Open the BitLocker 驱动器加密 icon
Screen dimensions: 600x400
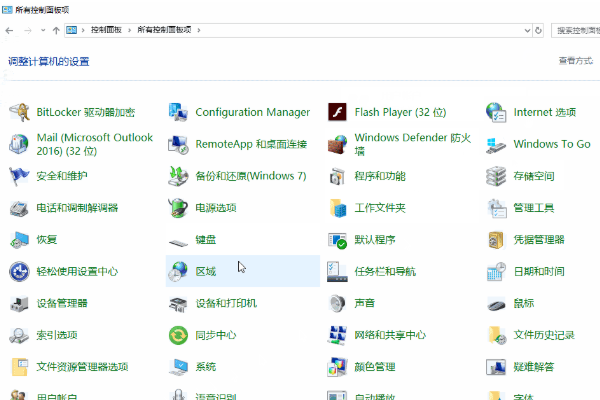[19, 112]
